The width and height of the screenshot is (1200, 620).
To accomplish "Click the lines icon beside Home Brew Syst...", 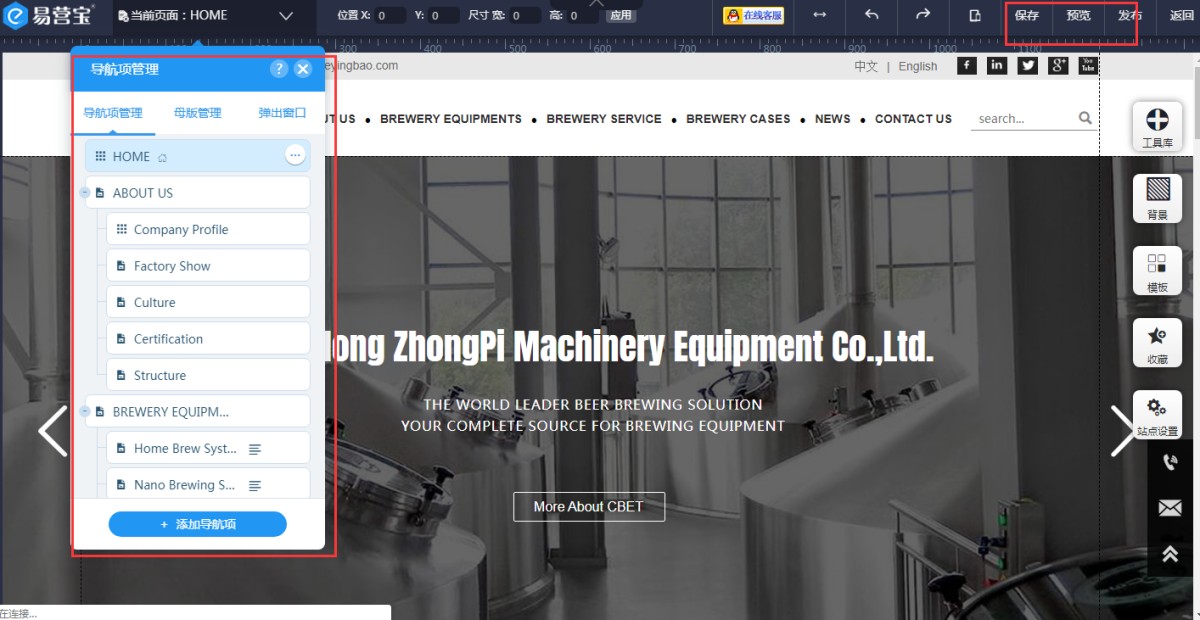I will click(255, 449).
